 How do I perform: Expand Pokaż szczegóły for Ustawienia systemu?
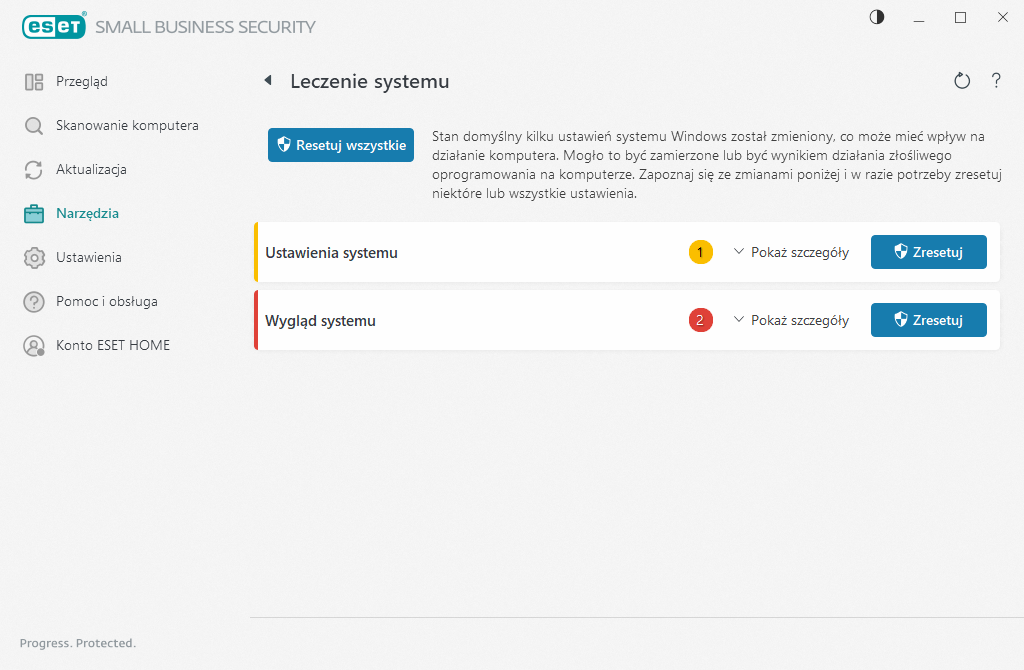(791, 252)
